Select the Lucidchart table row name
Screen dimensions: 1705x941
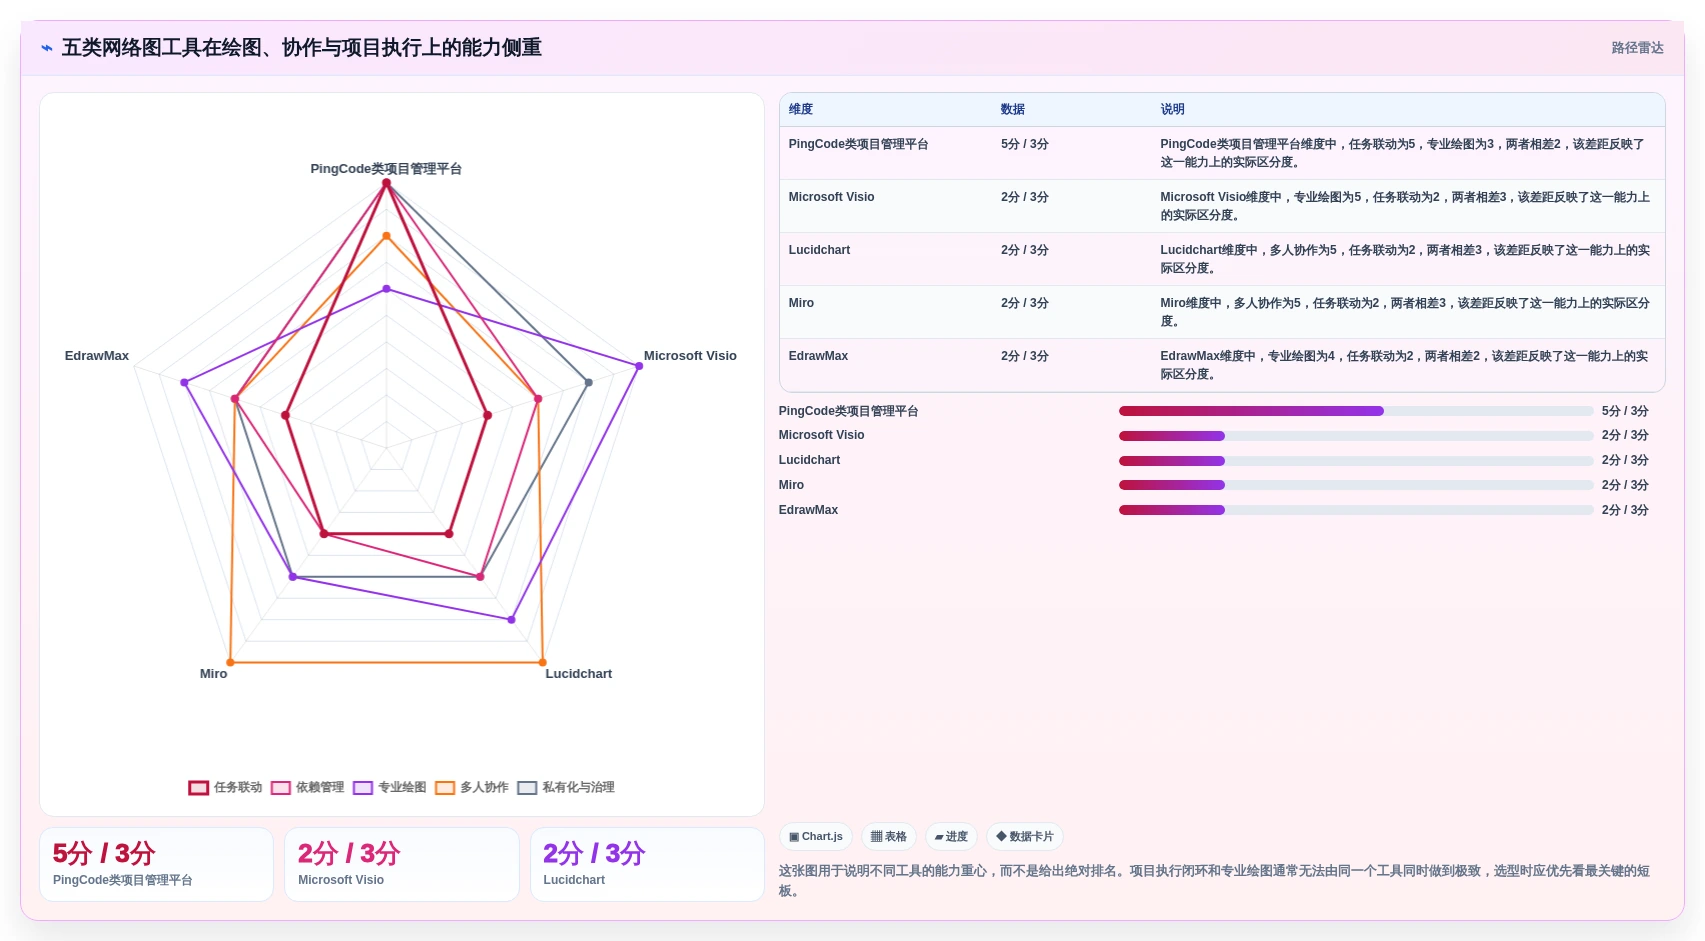click(x=819, y=251)
